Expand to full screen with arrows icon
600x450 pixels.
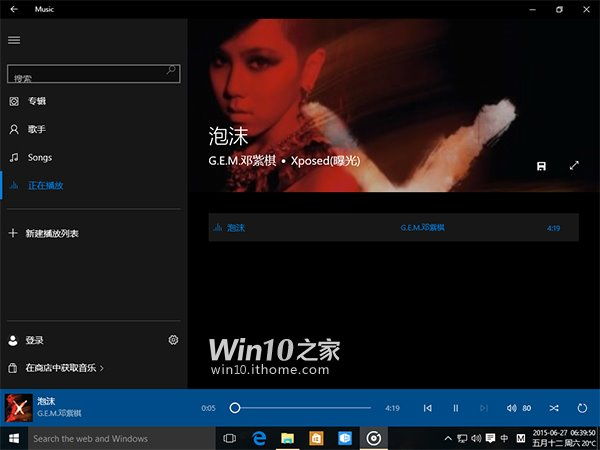click(x=574, y=165)
